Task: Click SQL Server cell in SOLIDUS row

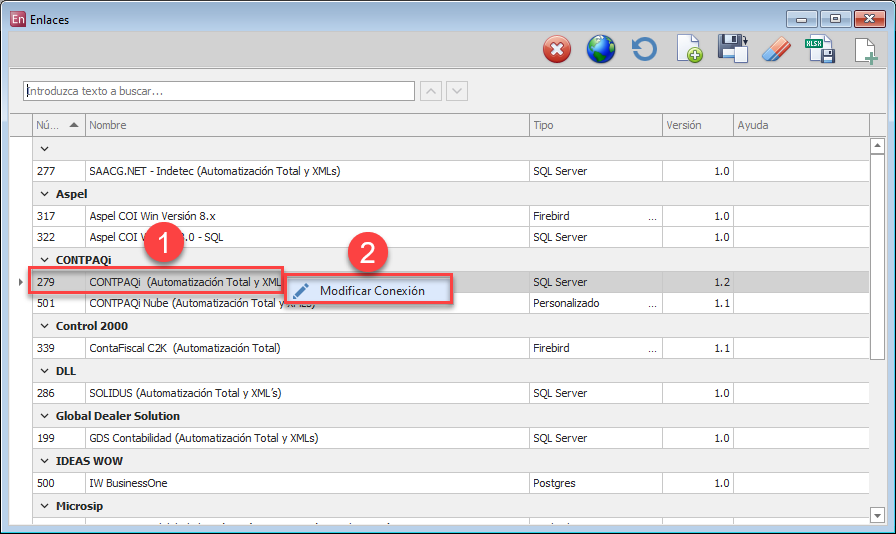Action: (x=596, y=393)
